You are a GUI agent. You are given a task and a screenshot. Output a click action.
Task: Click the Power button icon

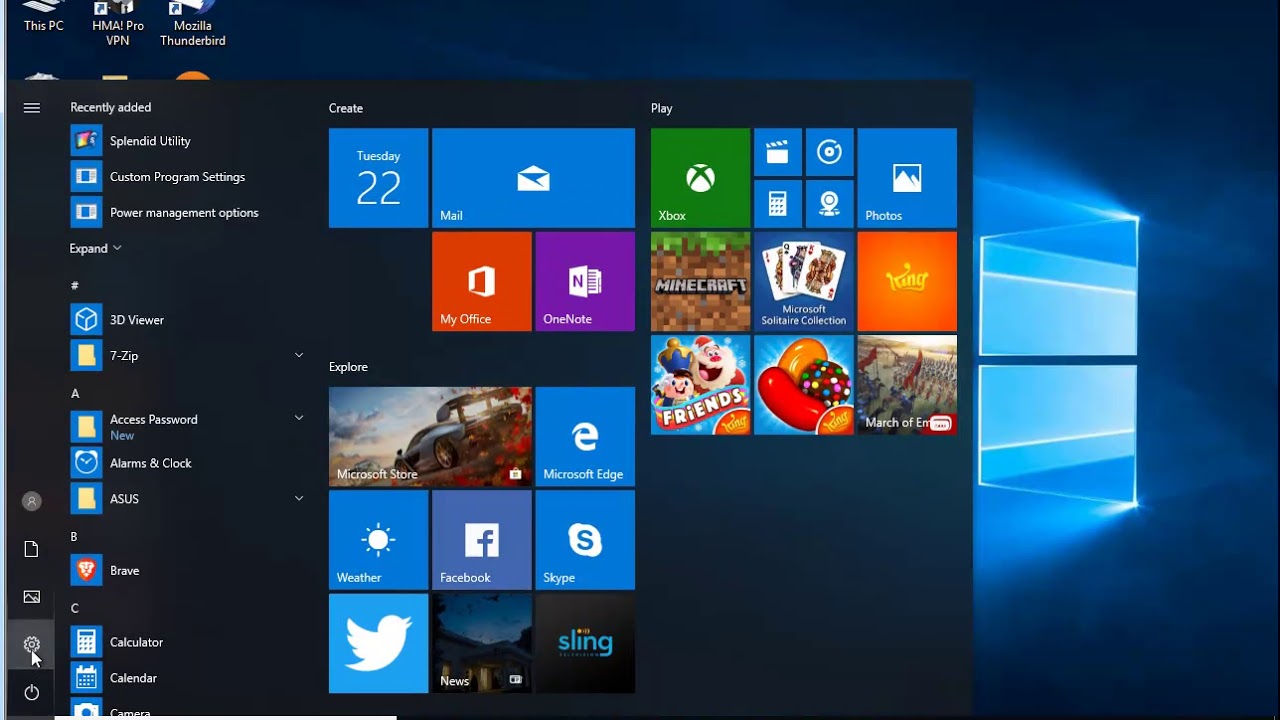tap(32, 692)
